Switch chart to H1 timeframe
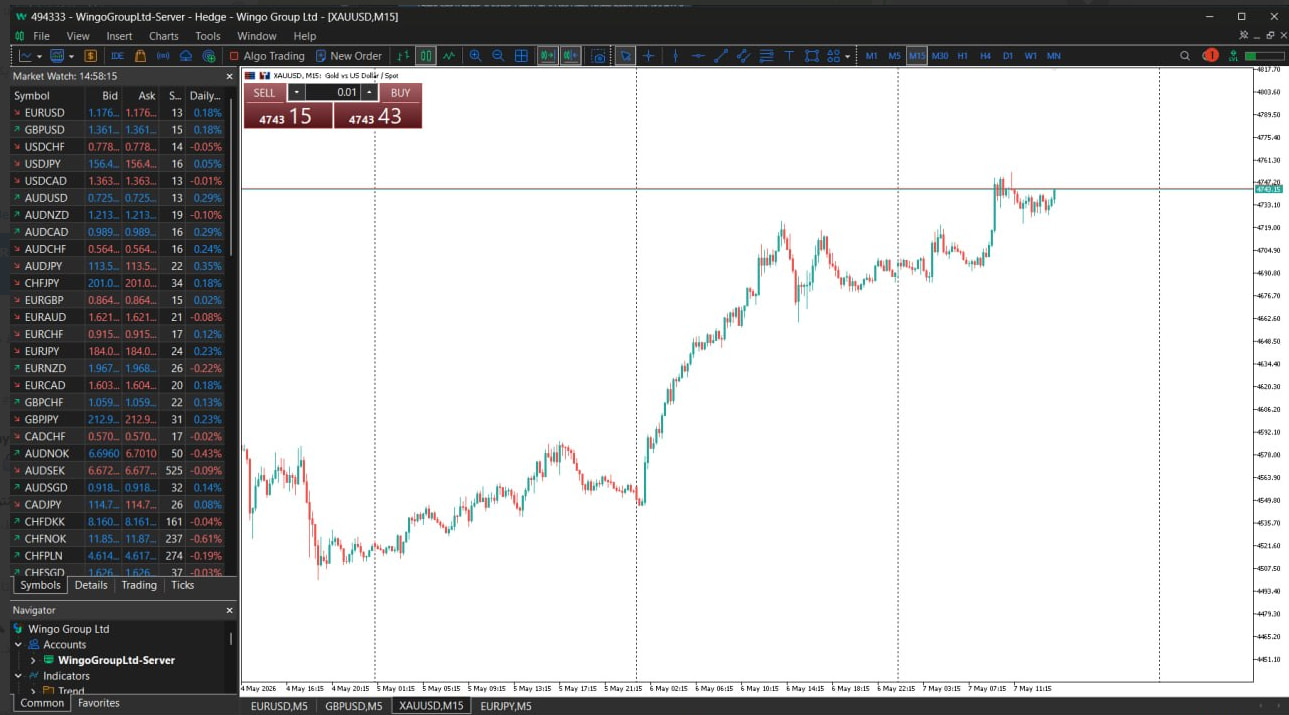Viewport: 1289px width, 715px height. pyautogui.click(x=963, y=56)
